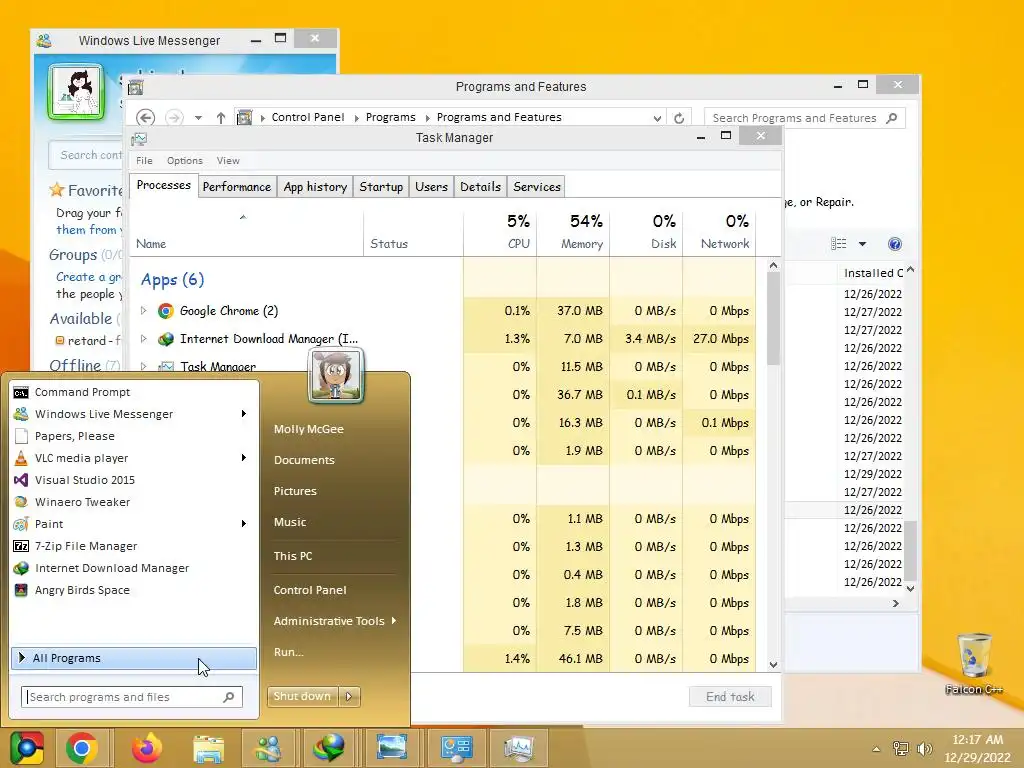Click Up arrow in Programs and Features
The image size is (1024, 768).
pos(221,118)
